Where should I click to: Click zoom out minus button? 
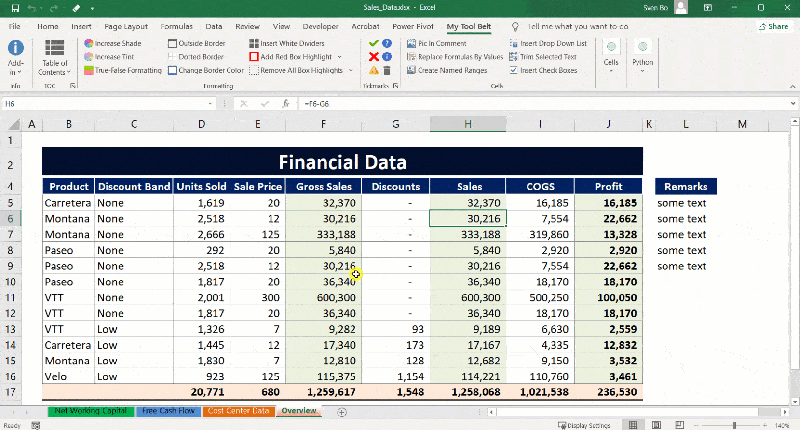pyautogui.click(x=695, y=425)
